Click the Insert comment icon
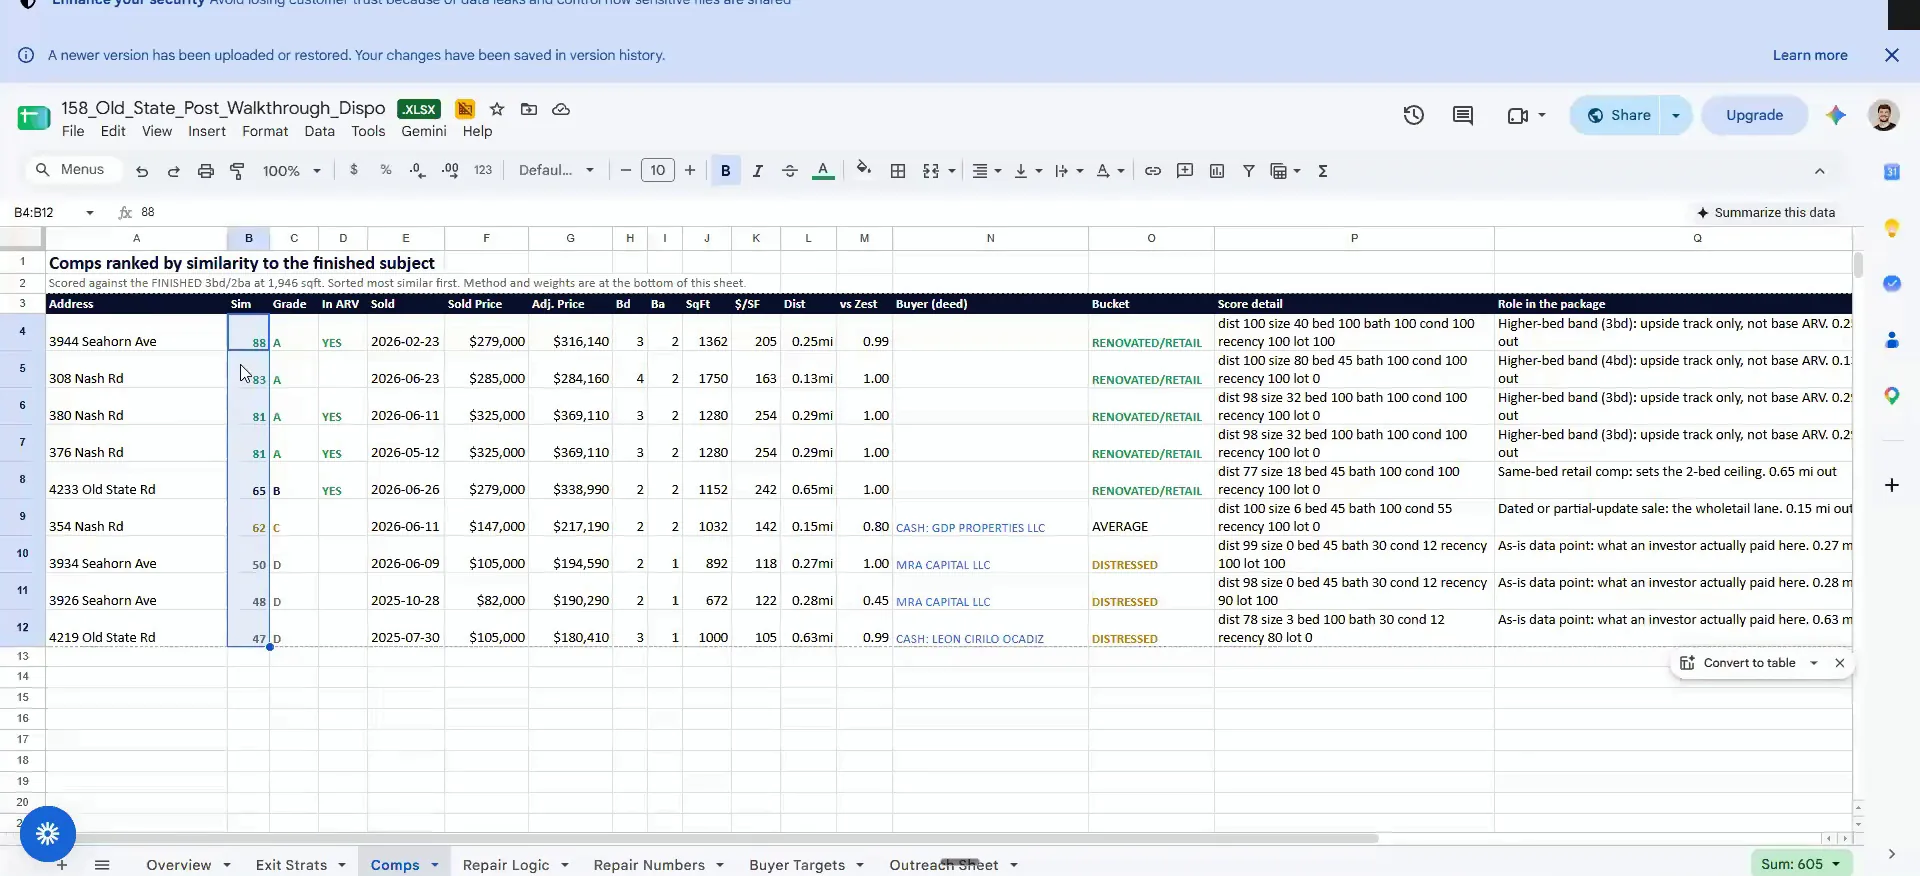The width and height of the screenshot is (1920, 876). [x=1185, y=171]
